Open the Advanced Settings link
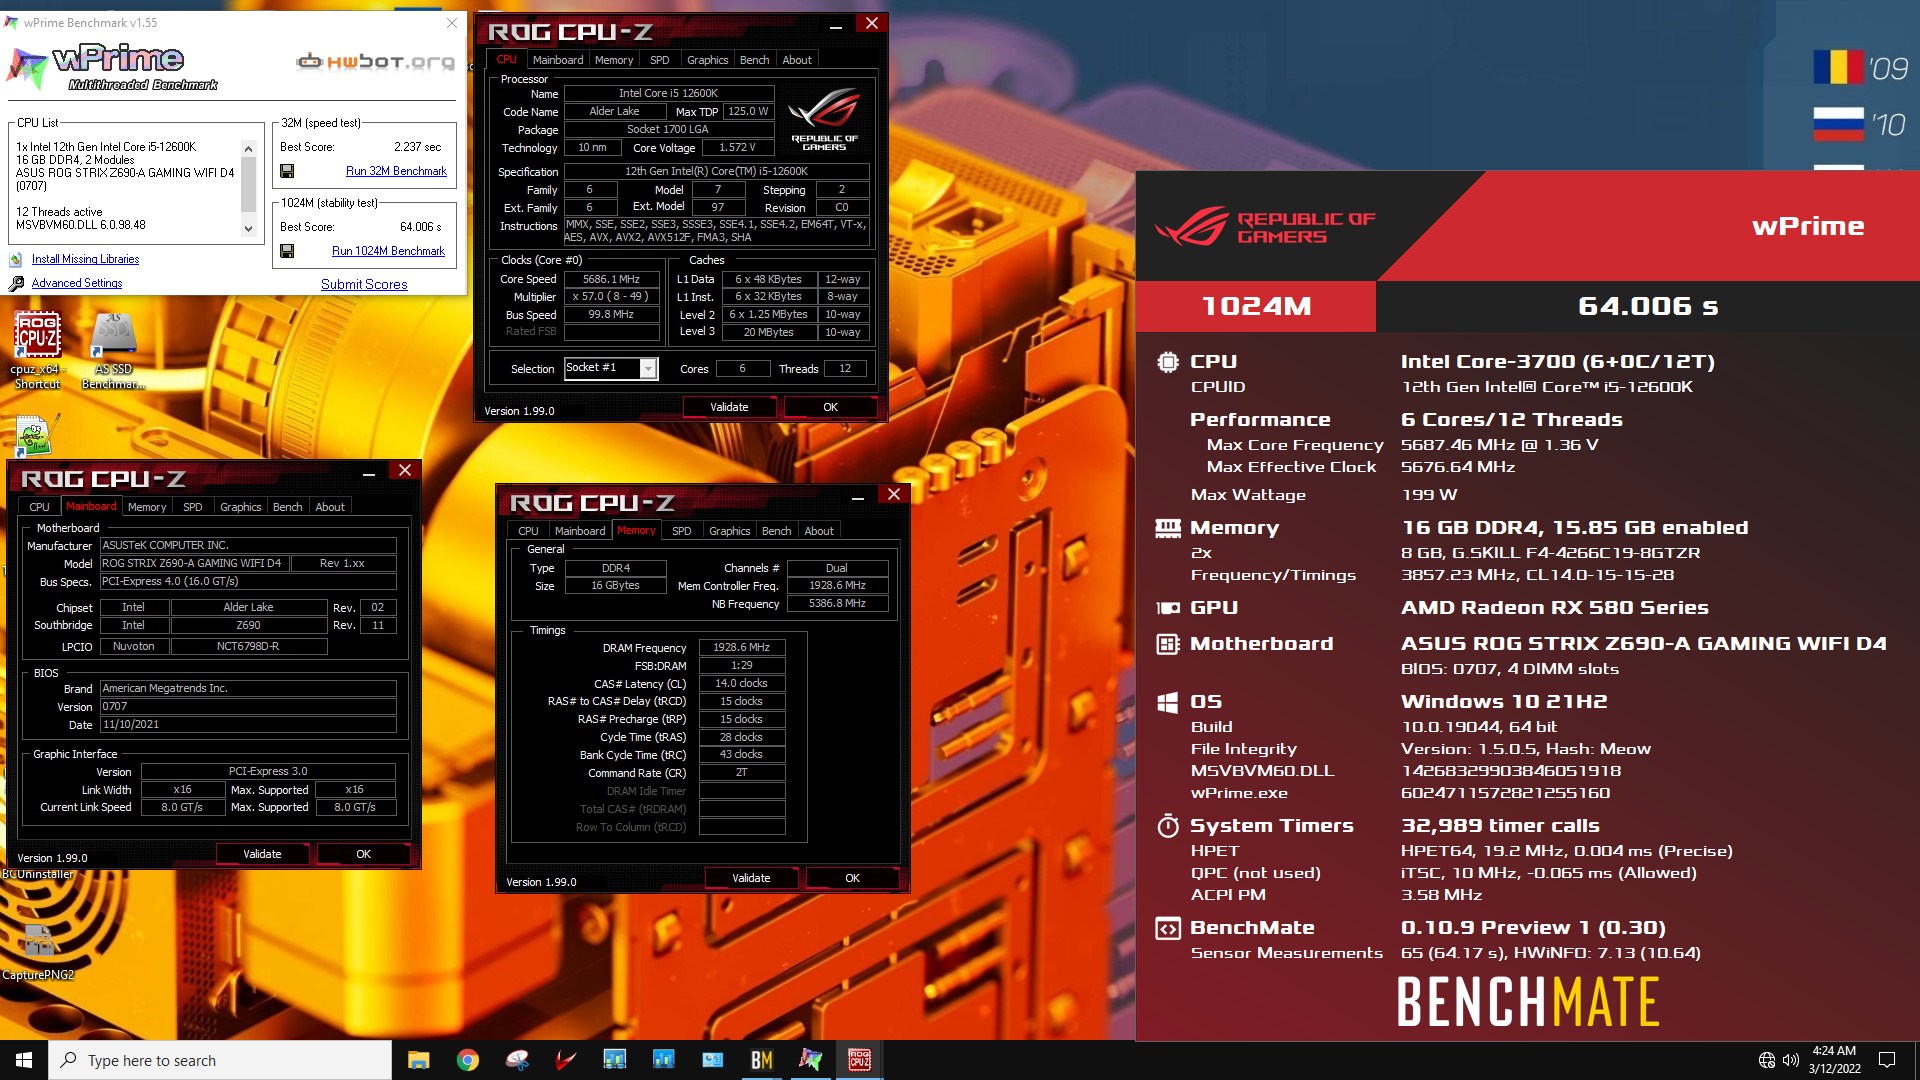The image size is (1920, 1080). click(77, 284)
